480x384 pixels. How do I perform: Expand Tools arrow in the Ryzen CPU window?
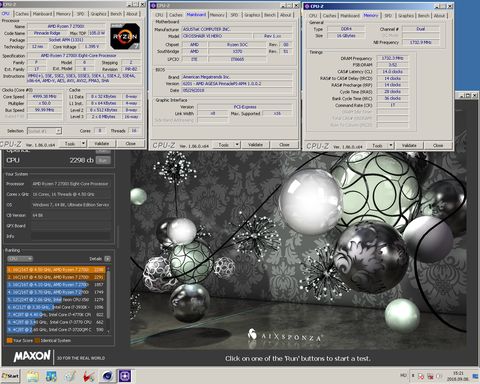83,144
